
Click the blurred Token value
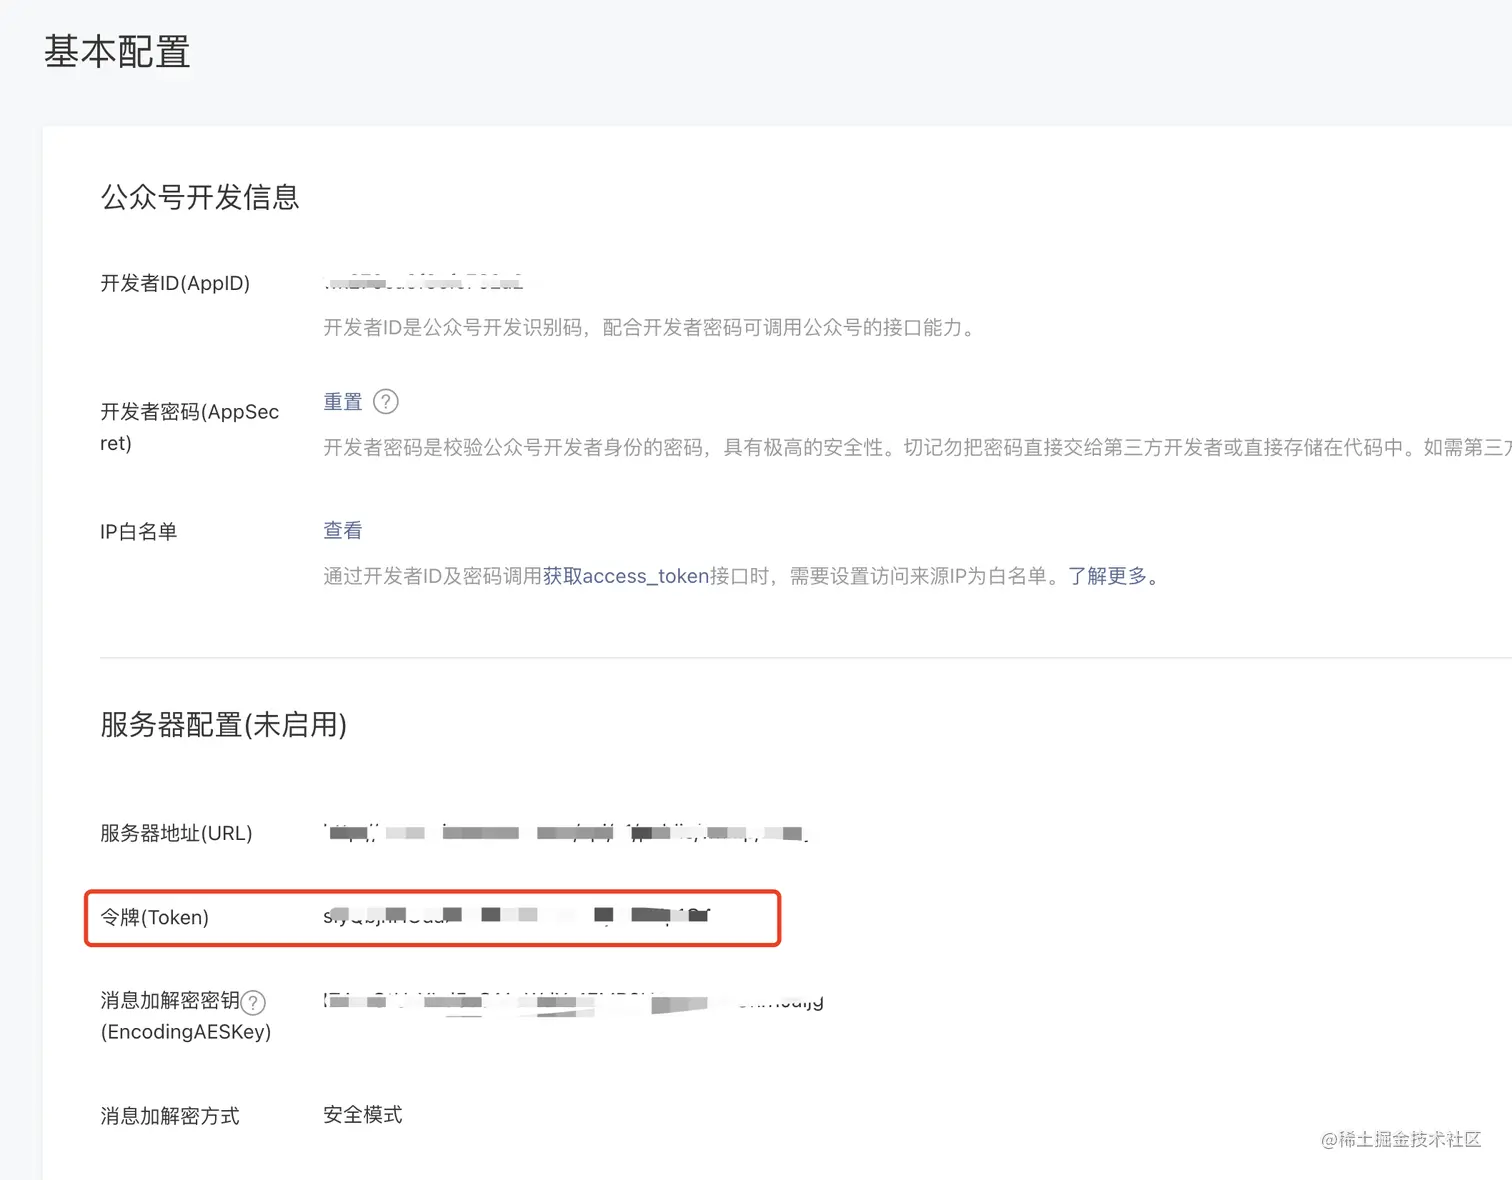click(517, 915)
